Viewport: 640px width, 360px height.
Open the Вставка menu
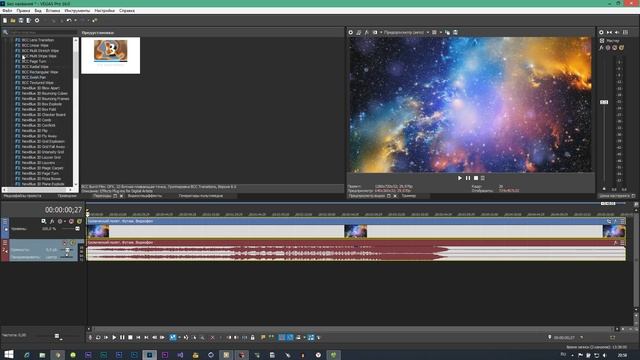pyautogui.click(x=53, y=11)
